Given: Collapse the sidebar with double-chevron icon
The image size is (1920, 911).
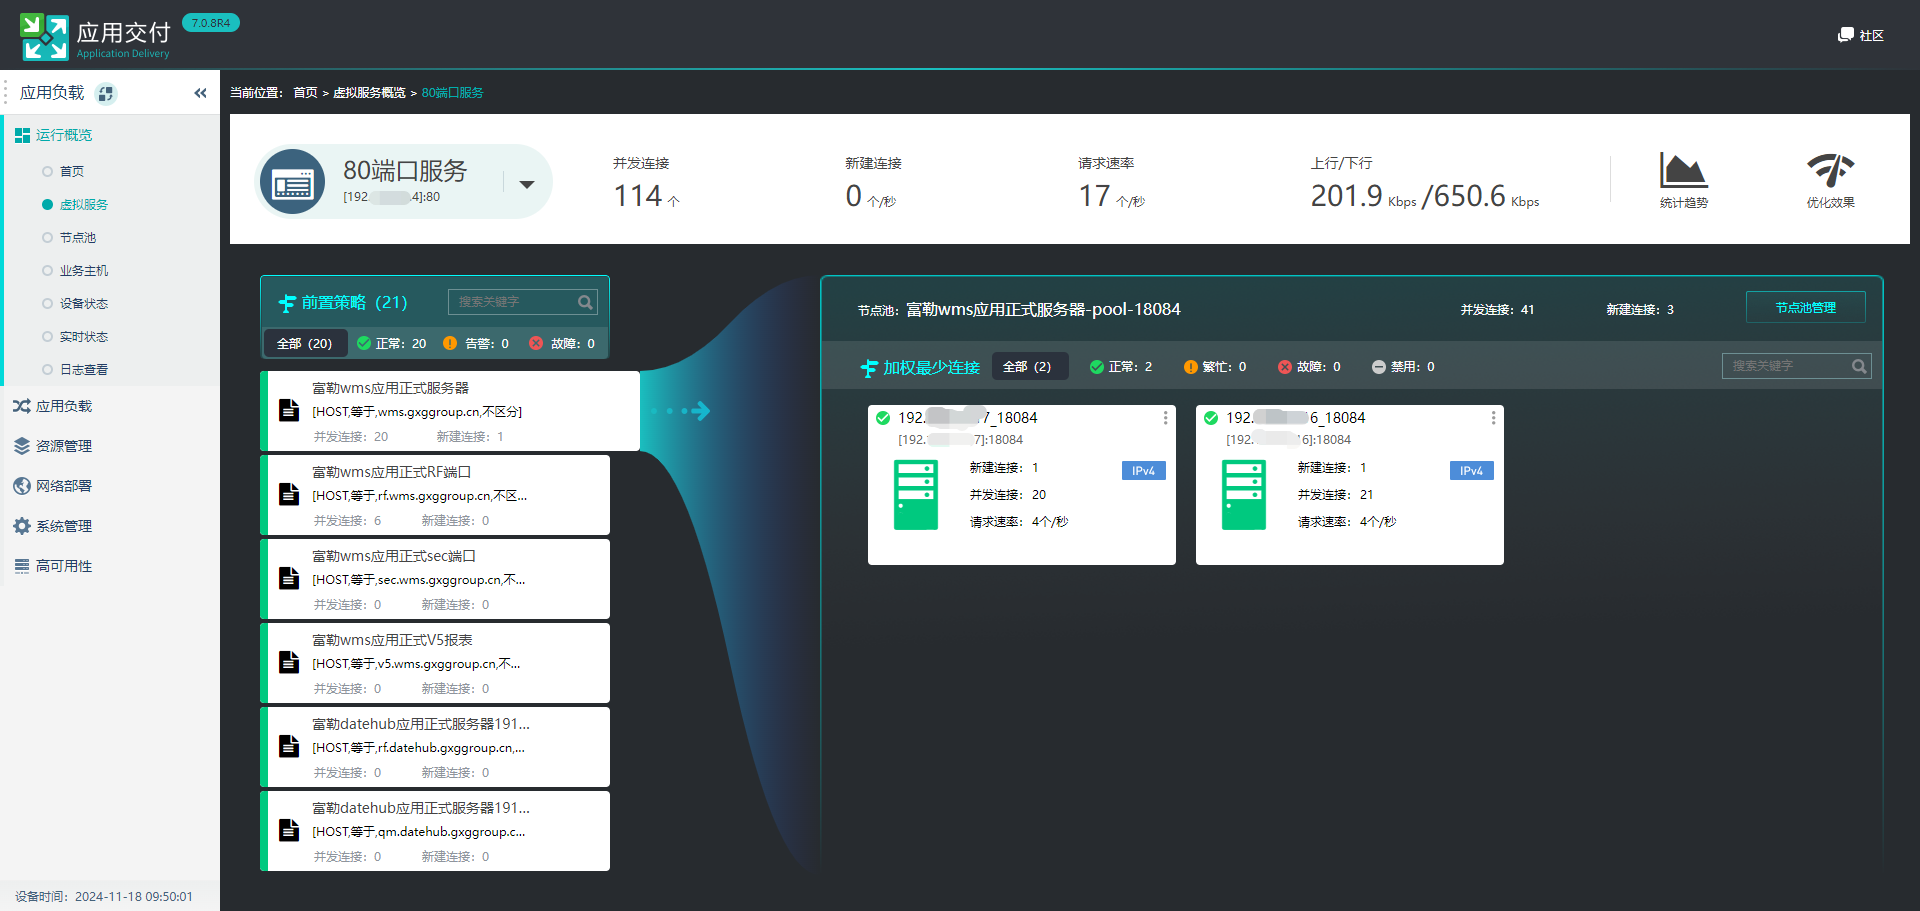Looking at the screenshot, I should tap(200, 93).
